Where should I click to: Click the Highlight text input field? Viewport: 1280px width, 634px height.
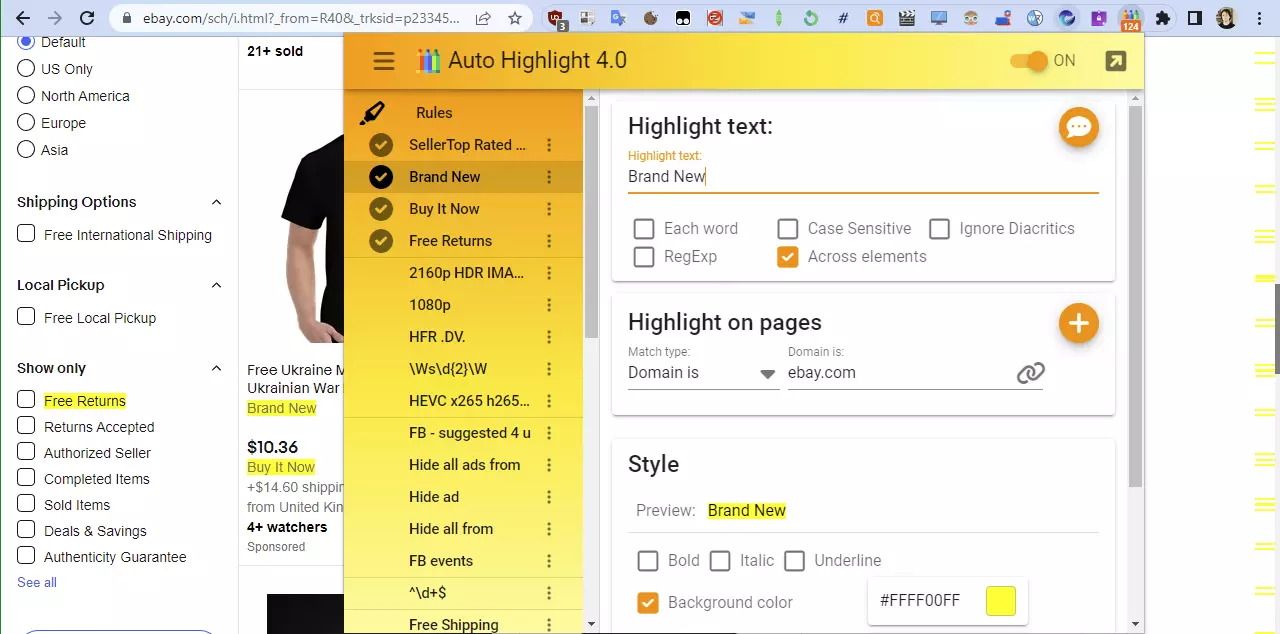tap(863, 177)
